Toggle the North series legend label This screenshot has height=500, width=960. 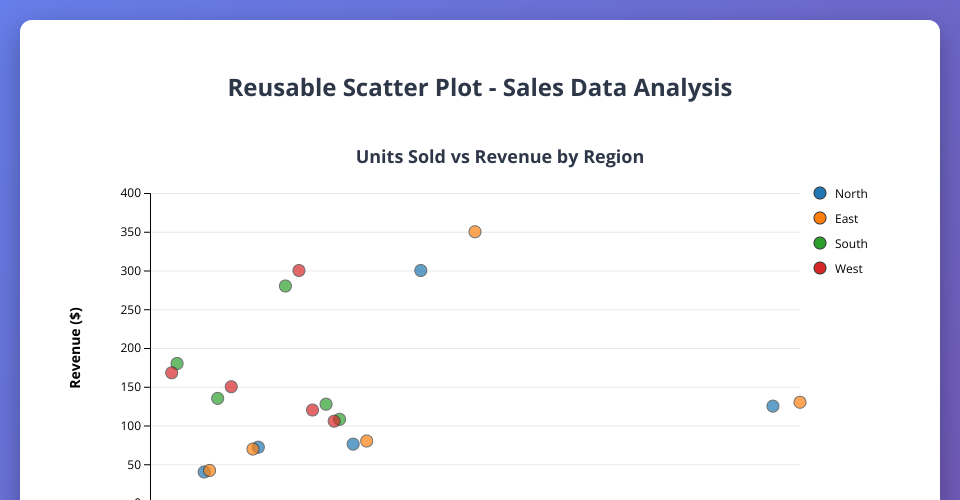pos(851,194)
